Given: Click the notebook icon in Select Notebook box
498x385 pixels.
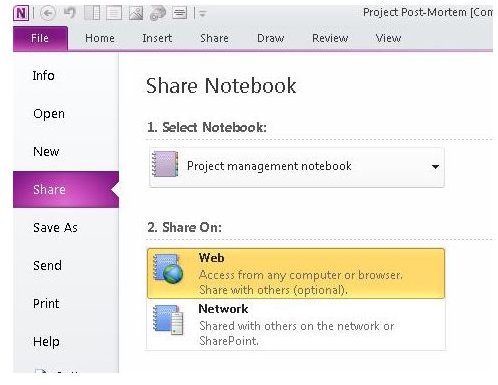Looking at the screenshot, I should coord(165,164).
